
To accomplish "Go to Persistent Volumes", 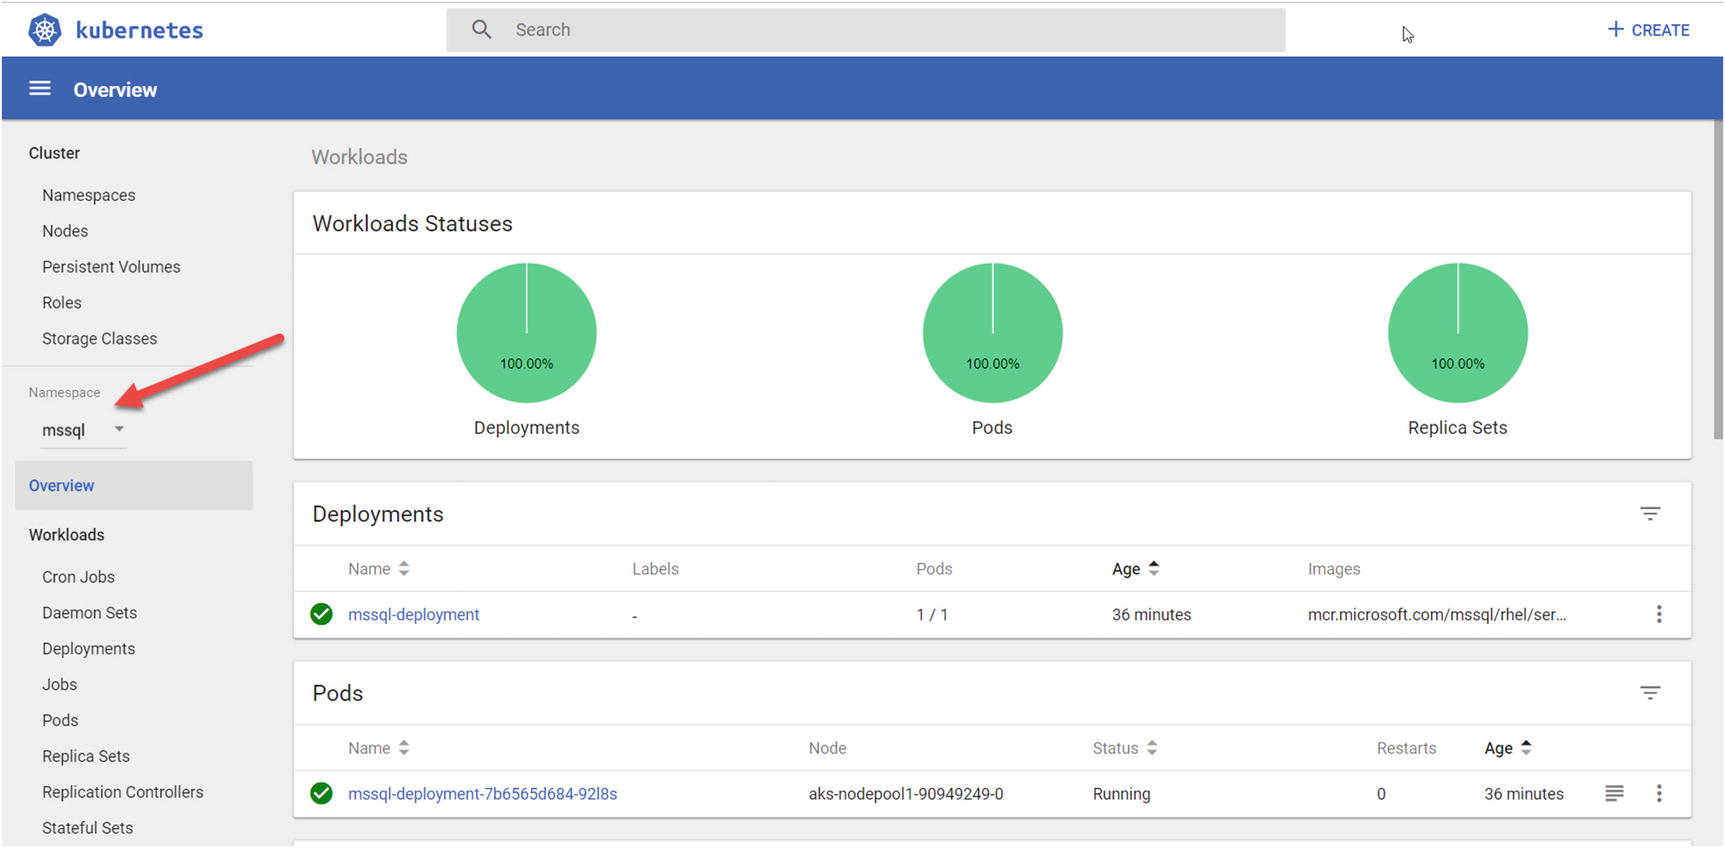I will pyautogui.click(x=111, y=267).
